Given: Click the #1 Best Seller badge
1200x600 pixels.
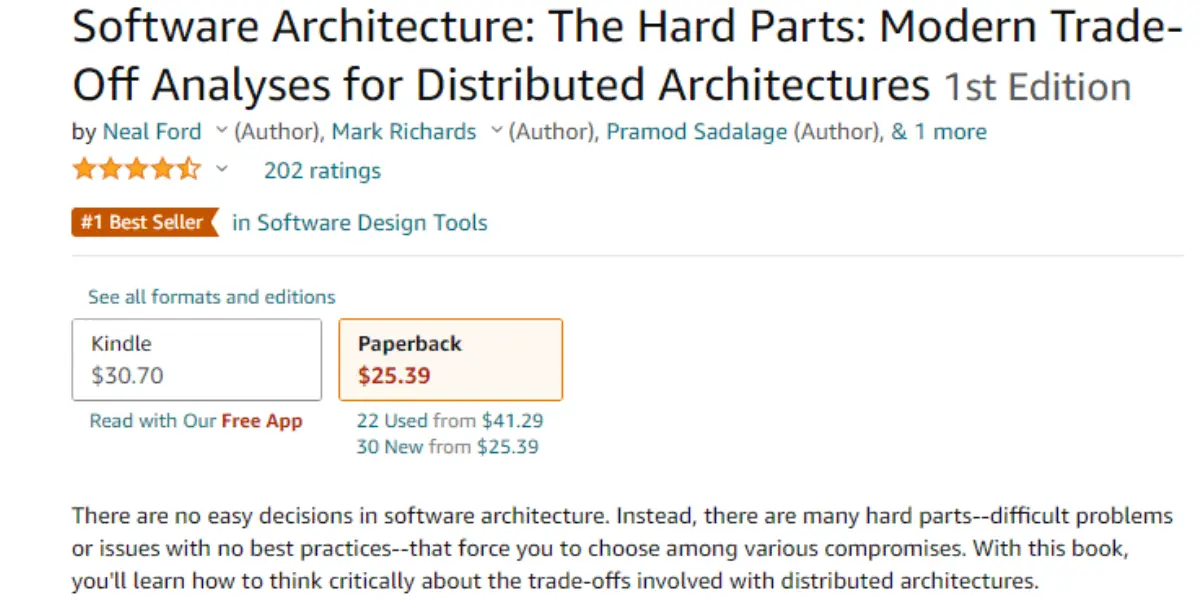Looking at the screenshot, I should tap(145, 222).
